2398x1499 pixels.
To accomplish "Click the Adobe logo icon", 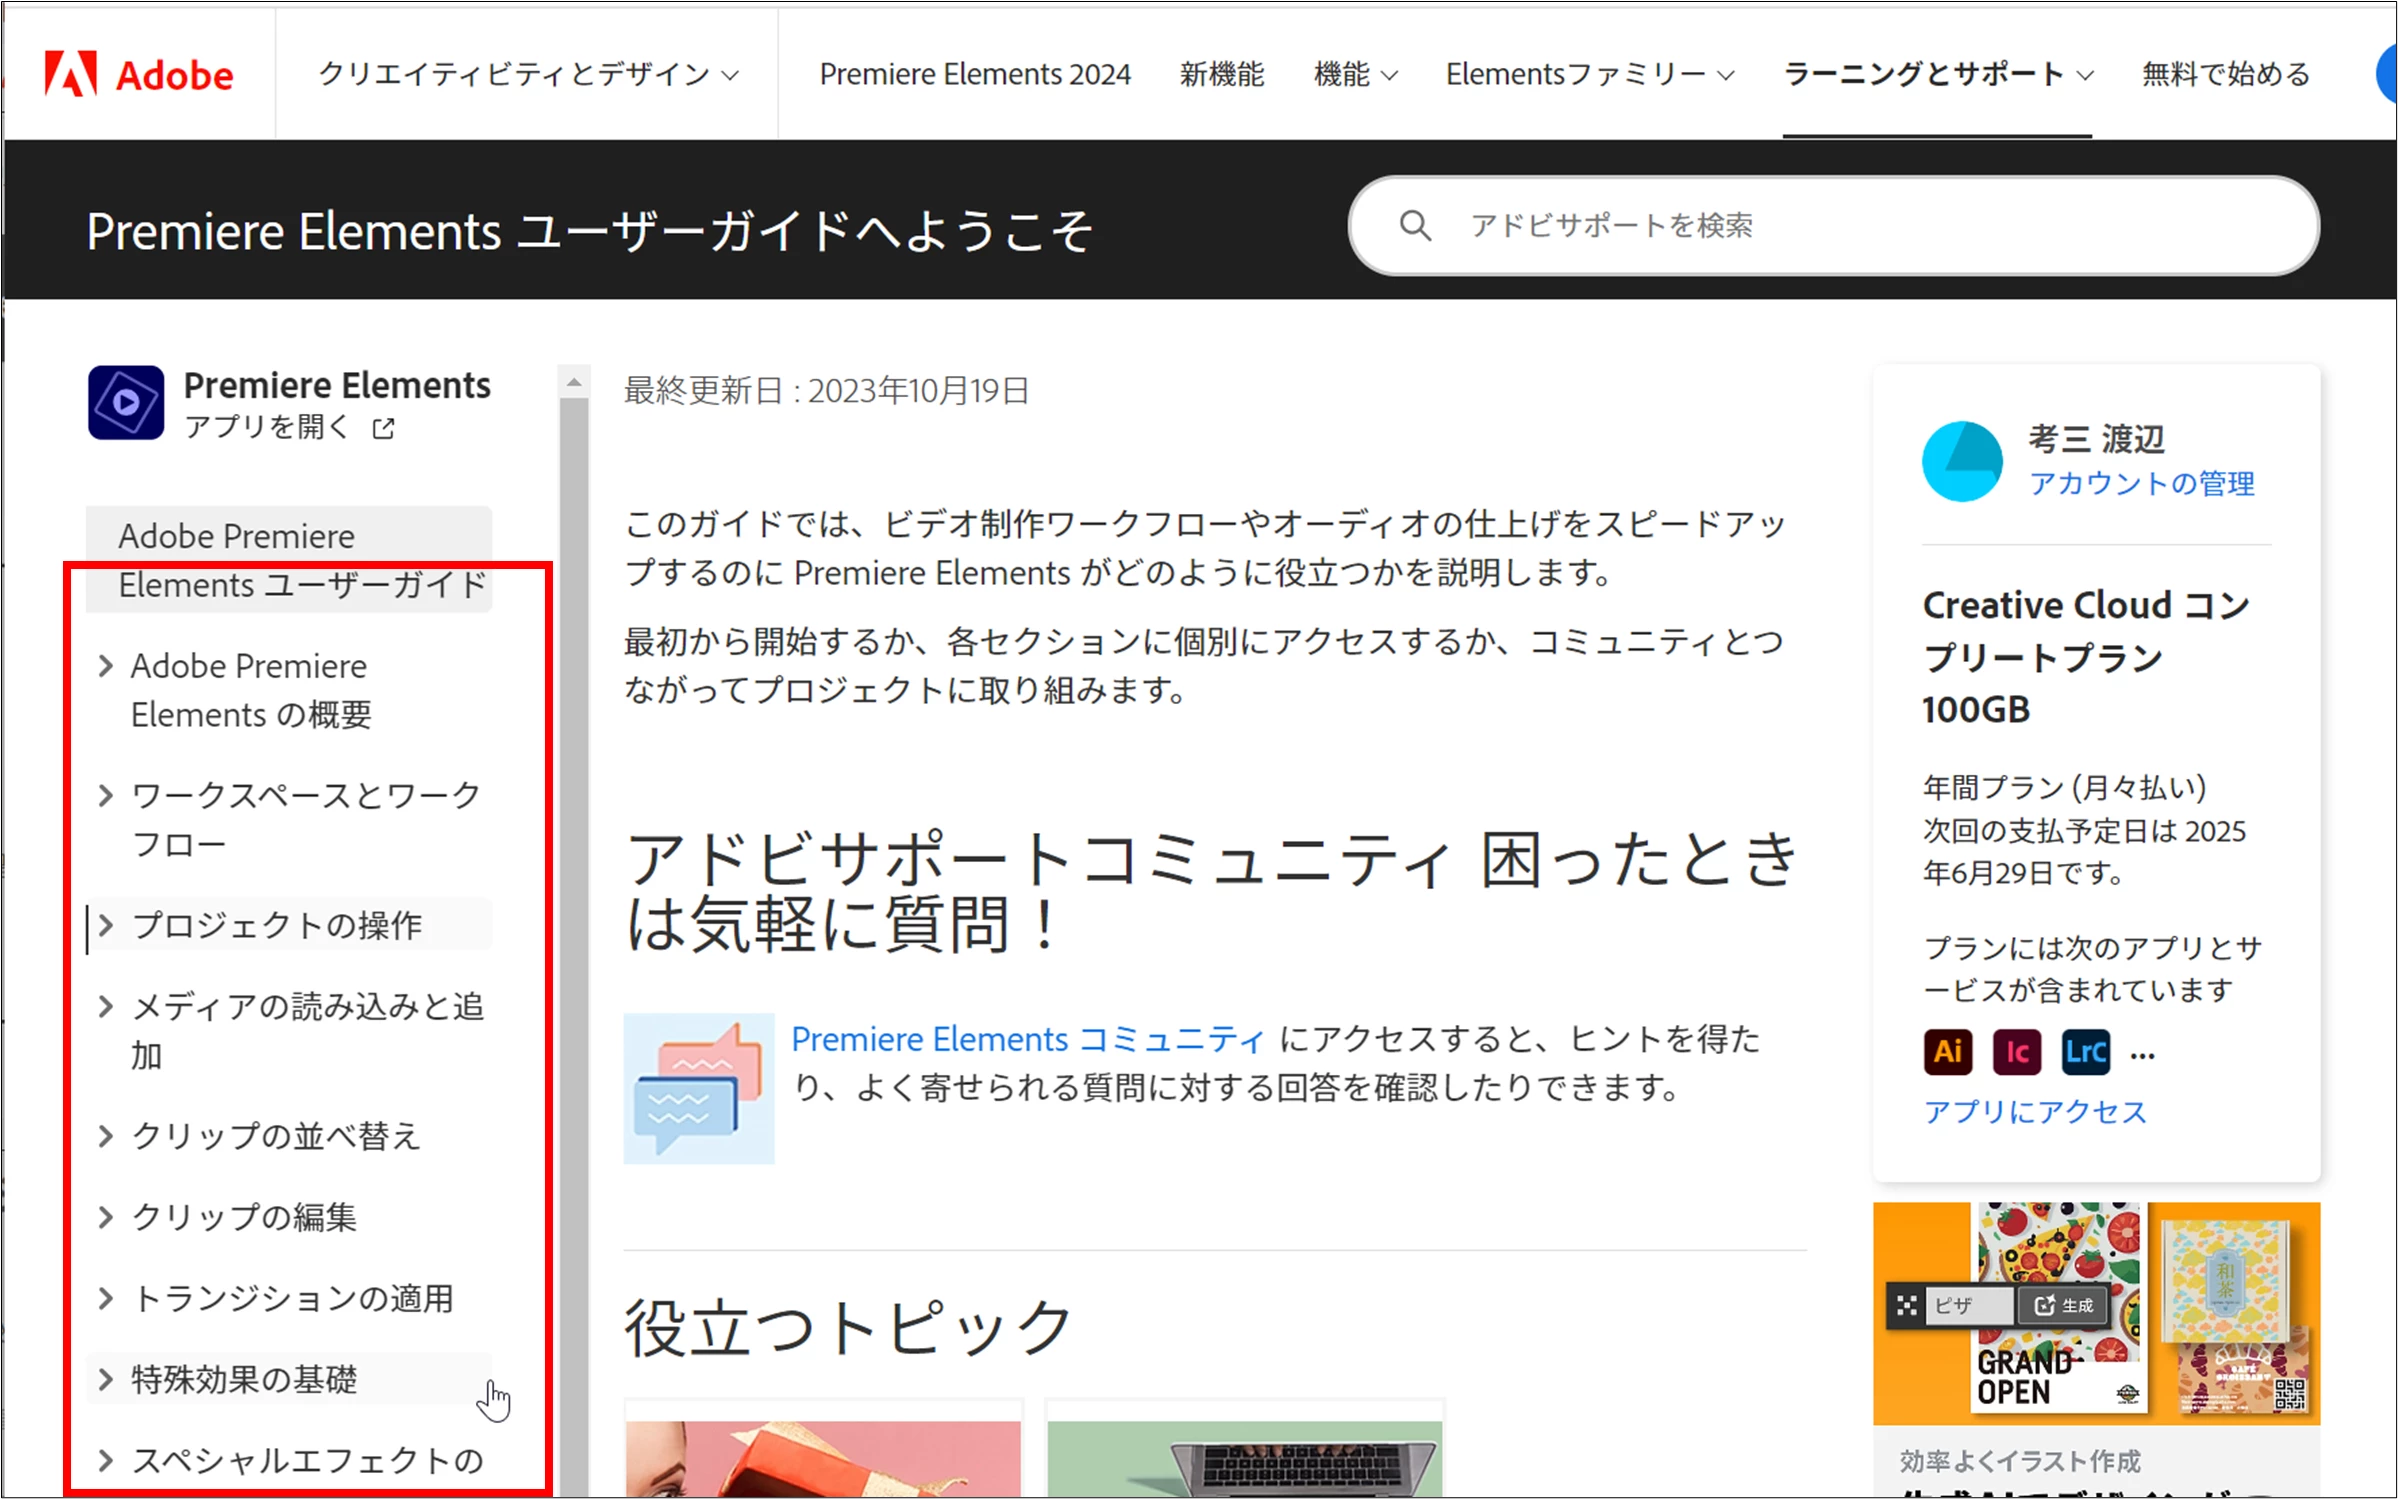I will pyautogui.click(x=71, y=74).
